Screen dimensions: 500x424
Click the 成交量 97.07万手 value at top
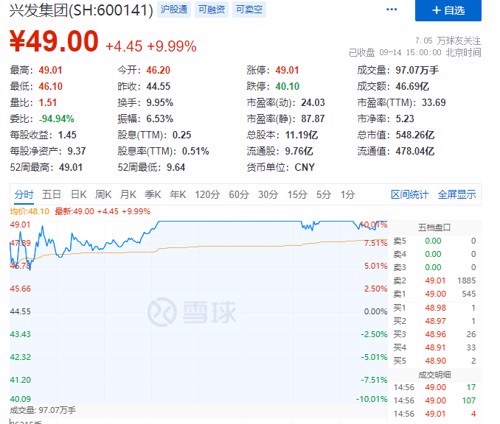417,70
